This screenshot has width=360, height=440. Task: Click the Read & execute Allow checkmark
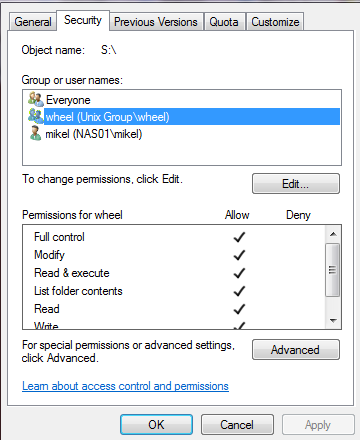pos(239,273)
